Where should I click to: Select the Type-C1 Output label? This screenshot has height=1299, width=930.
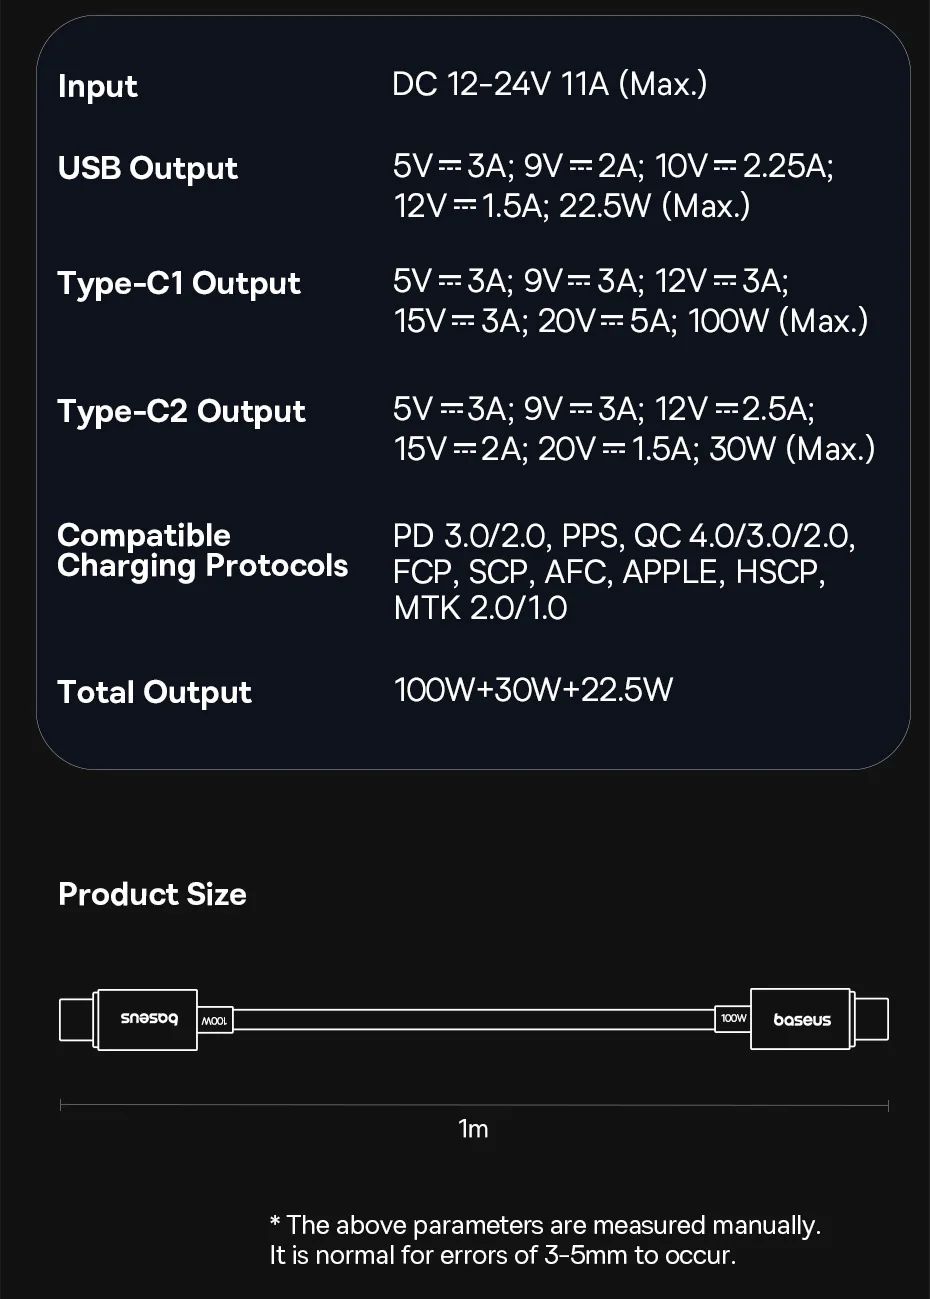(179, 283)
